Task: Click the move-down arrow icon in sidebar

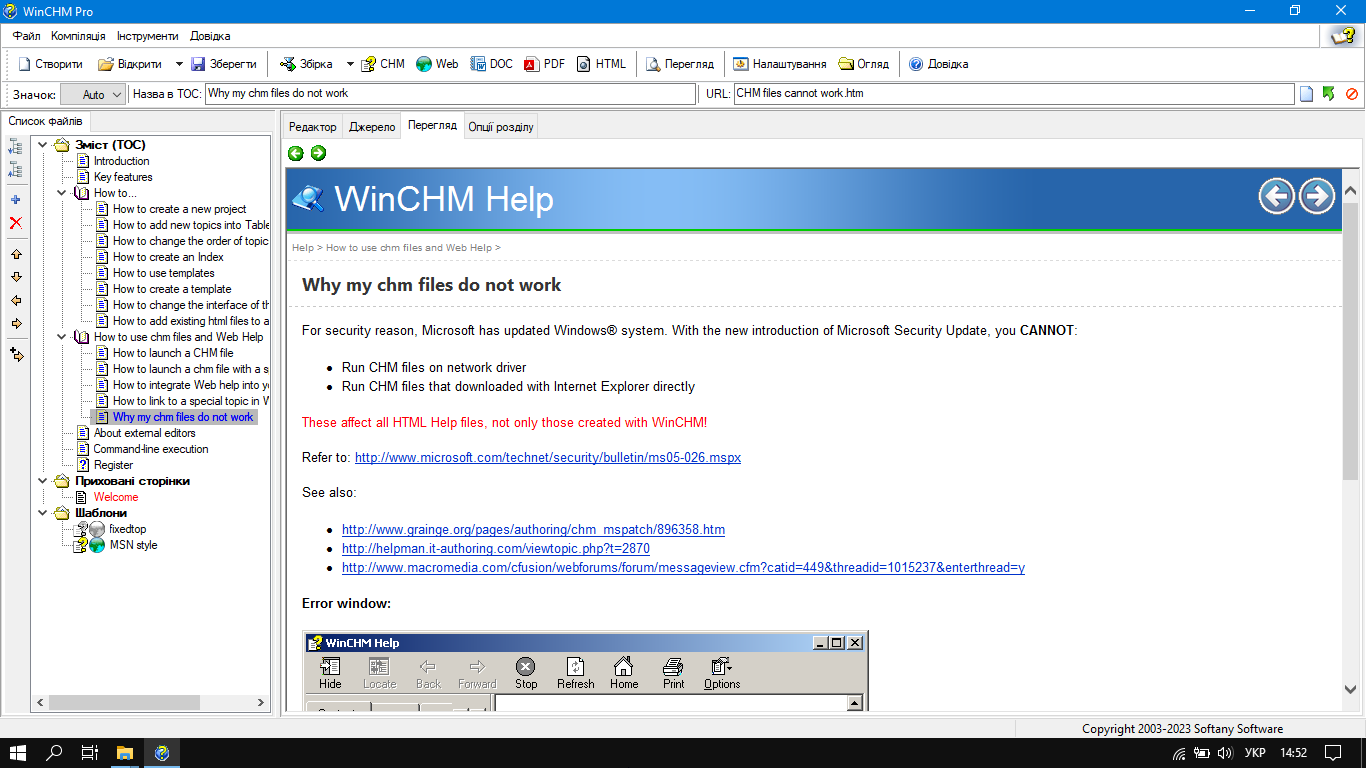Action: click(x=15, y=277)
